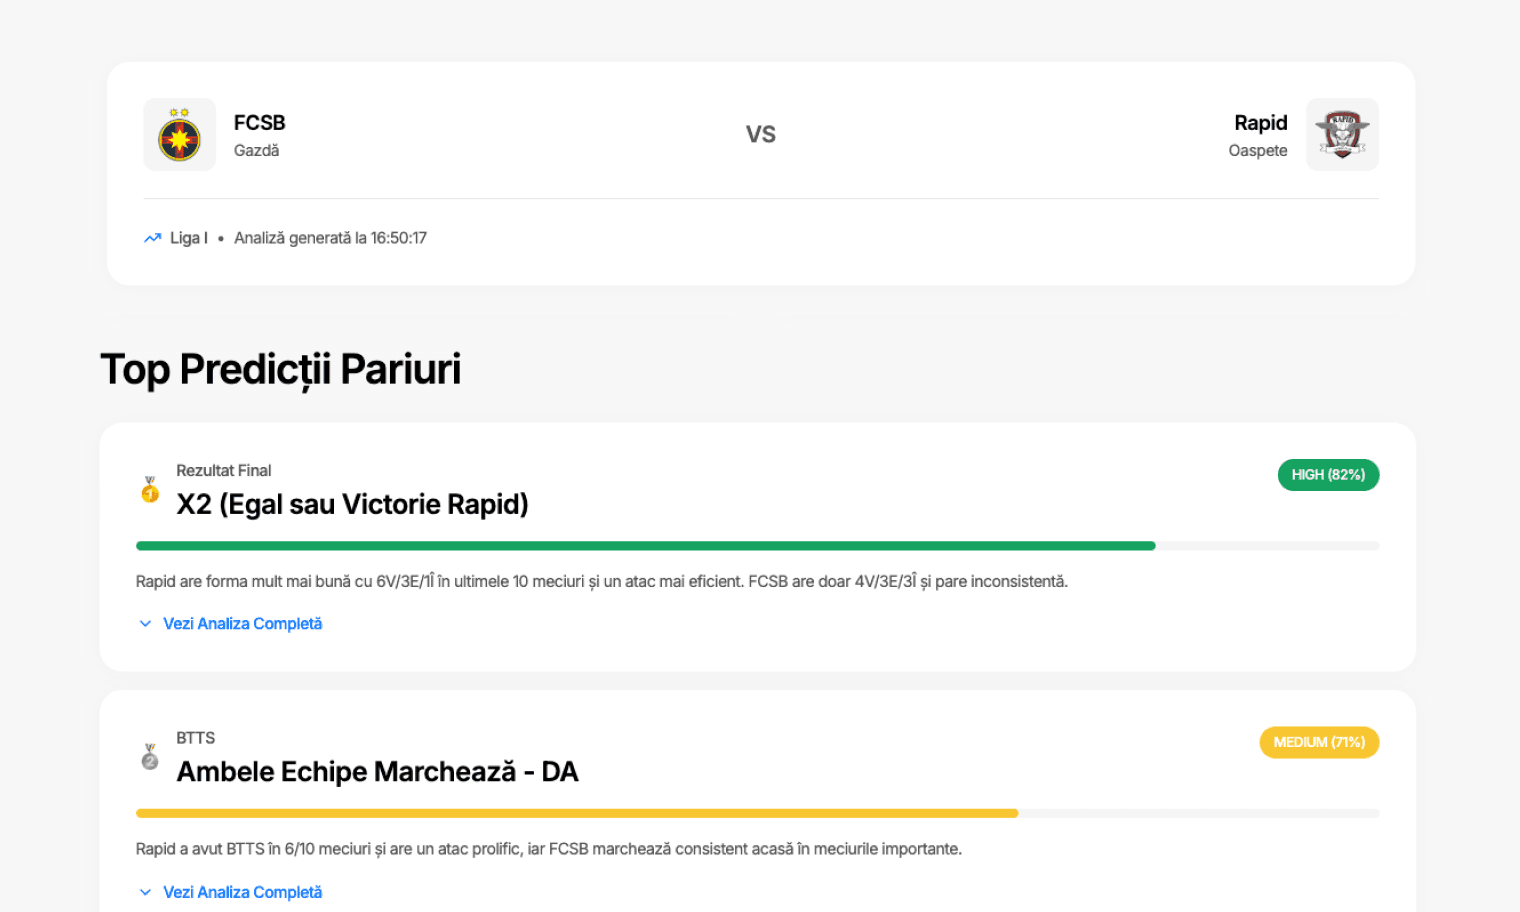The image size is (1520, 912).
Task: Click the MEDIUM (71%) confidence badge
Action: click(1319, 742)
